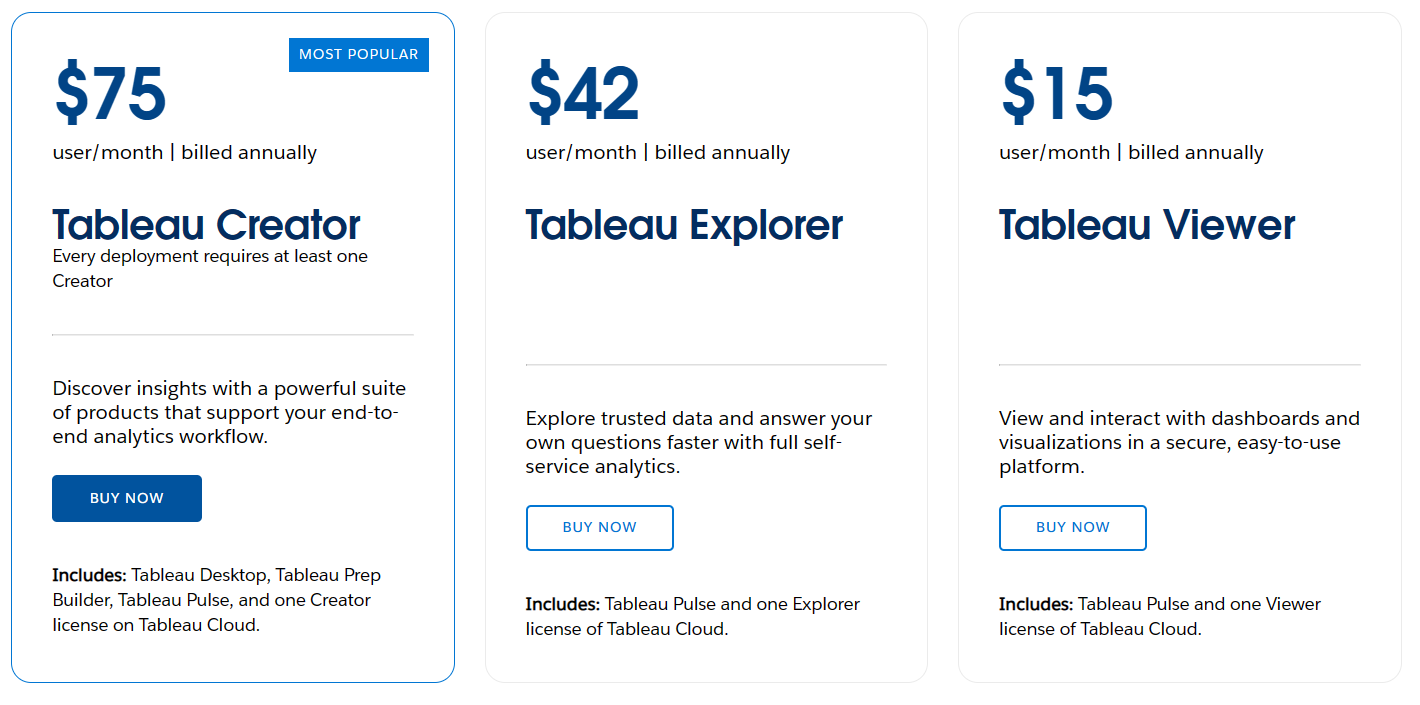Screen dimensions: 1420x705
Task: Click the $75 price label
Action: [x=110, y=95]
